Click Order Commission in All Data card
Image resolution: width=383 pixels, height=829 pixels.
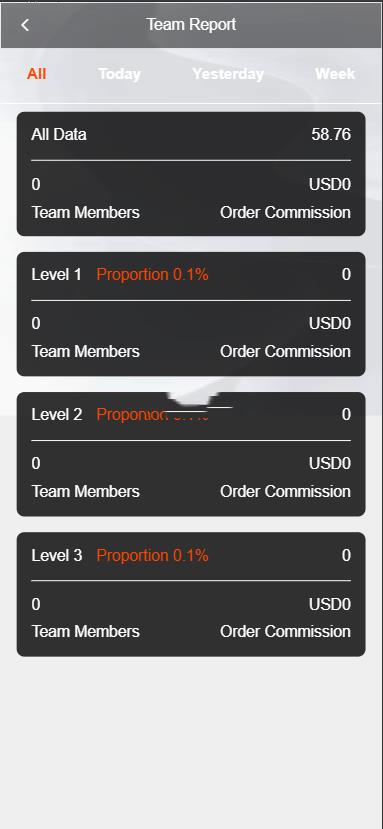286,213
